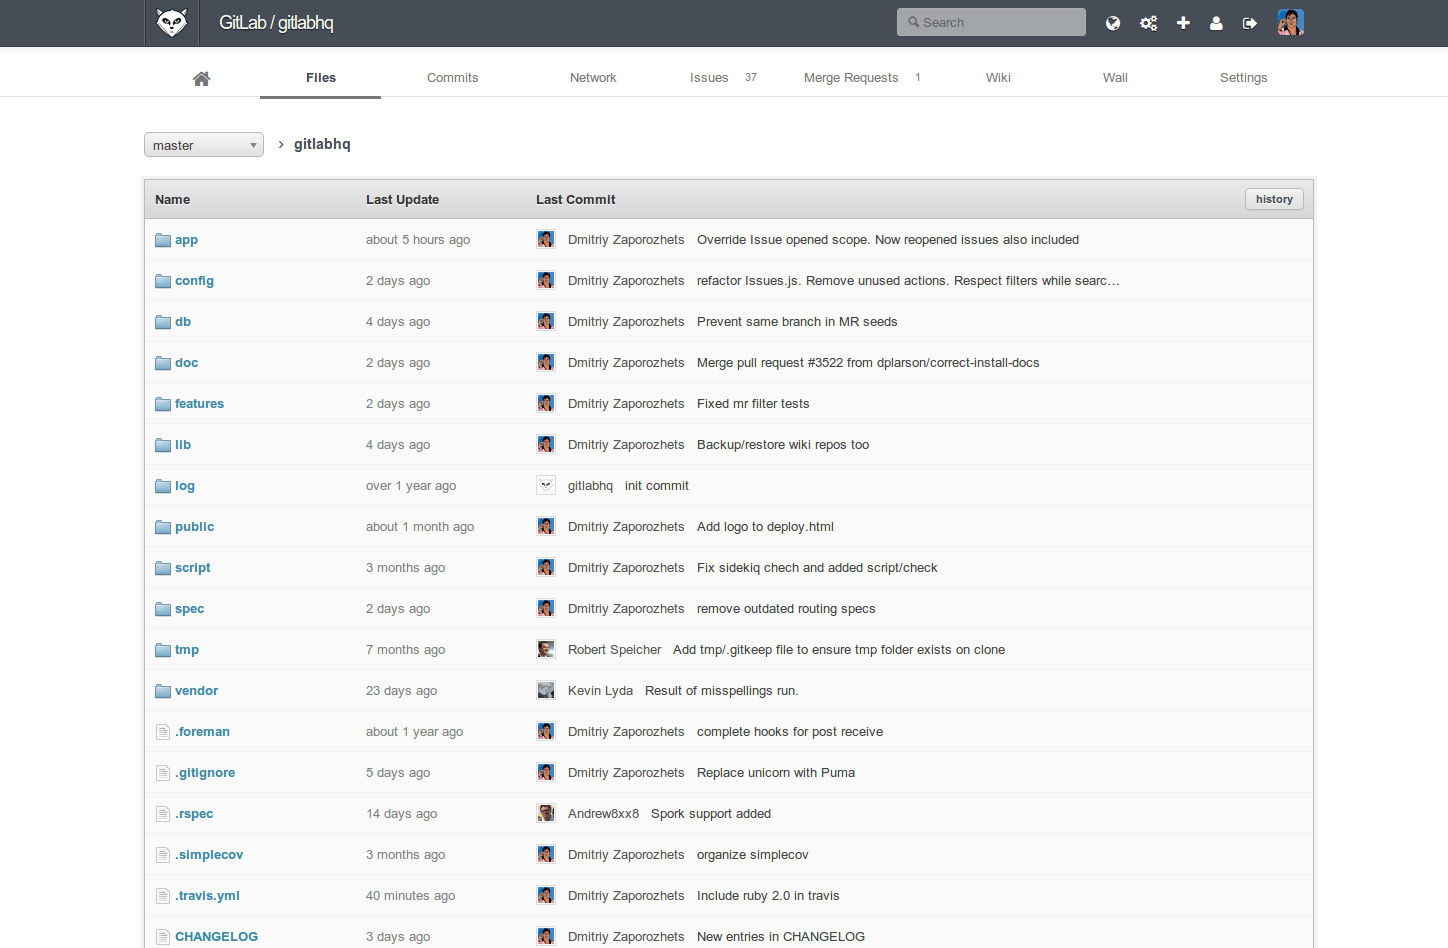This screenshot has height=948, width=1448.
Task: Open profile settings via the person icon
Action: click(1216, 22)
